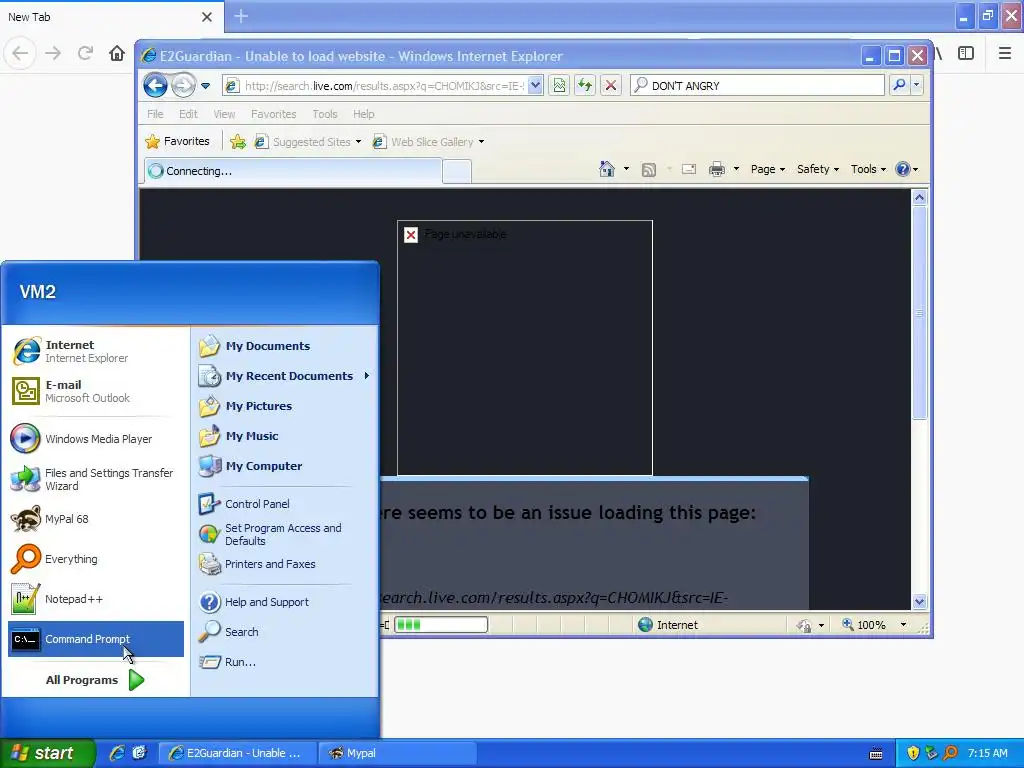This screenshot has height=768, width=1024.
Task: Click the IE Refresh button
Action: point(584,85)
